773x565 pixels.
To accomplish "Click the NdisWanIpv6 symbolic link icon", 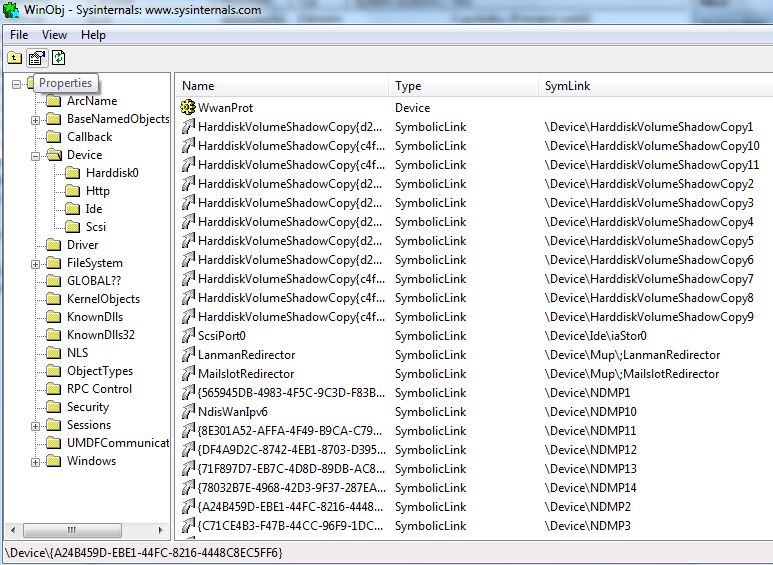I will click(x=188, y=412).
